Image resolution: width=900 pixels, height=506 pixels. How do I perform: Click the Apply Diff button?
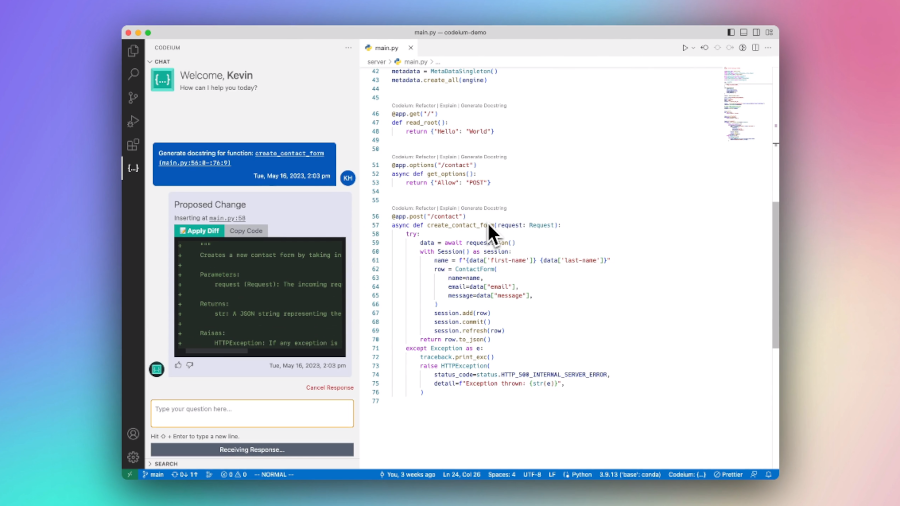[199, 231]
